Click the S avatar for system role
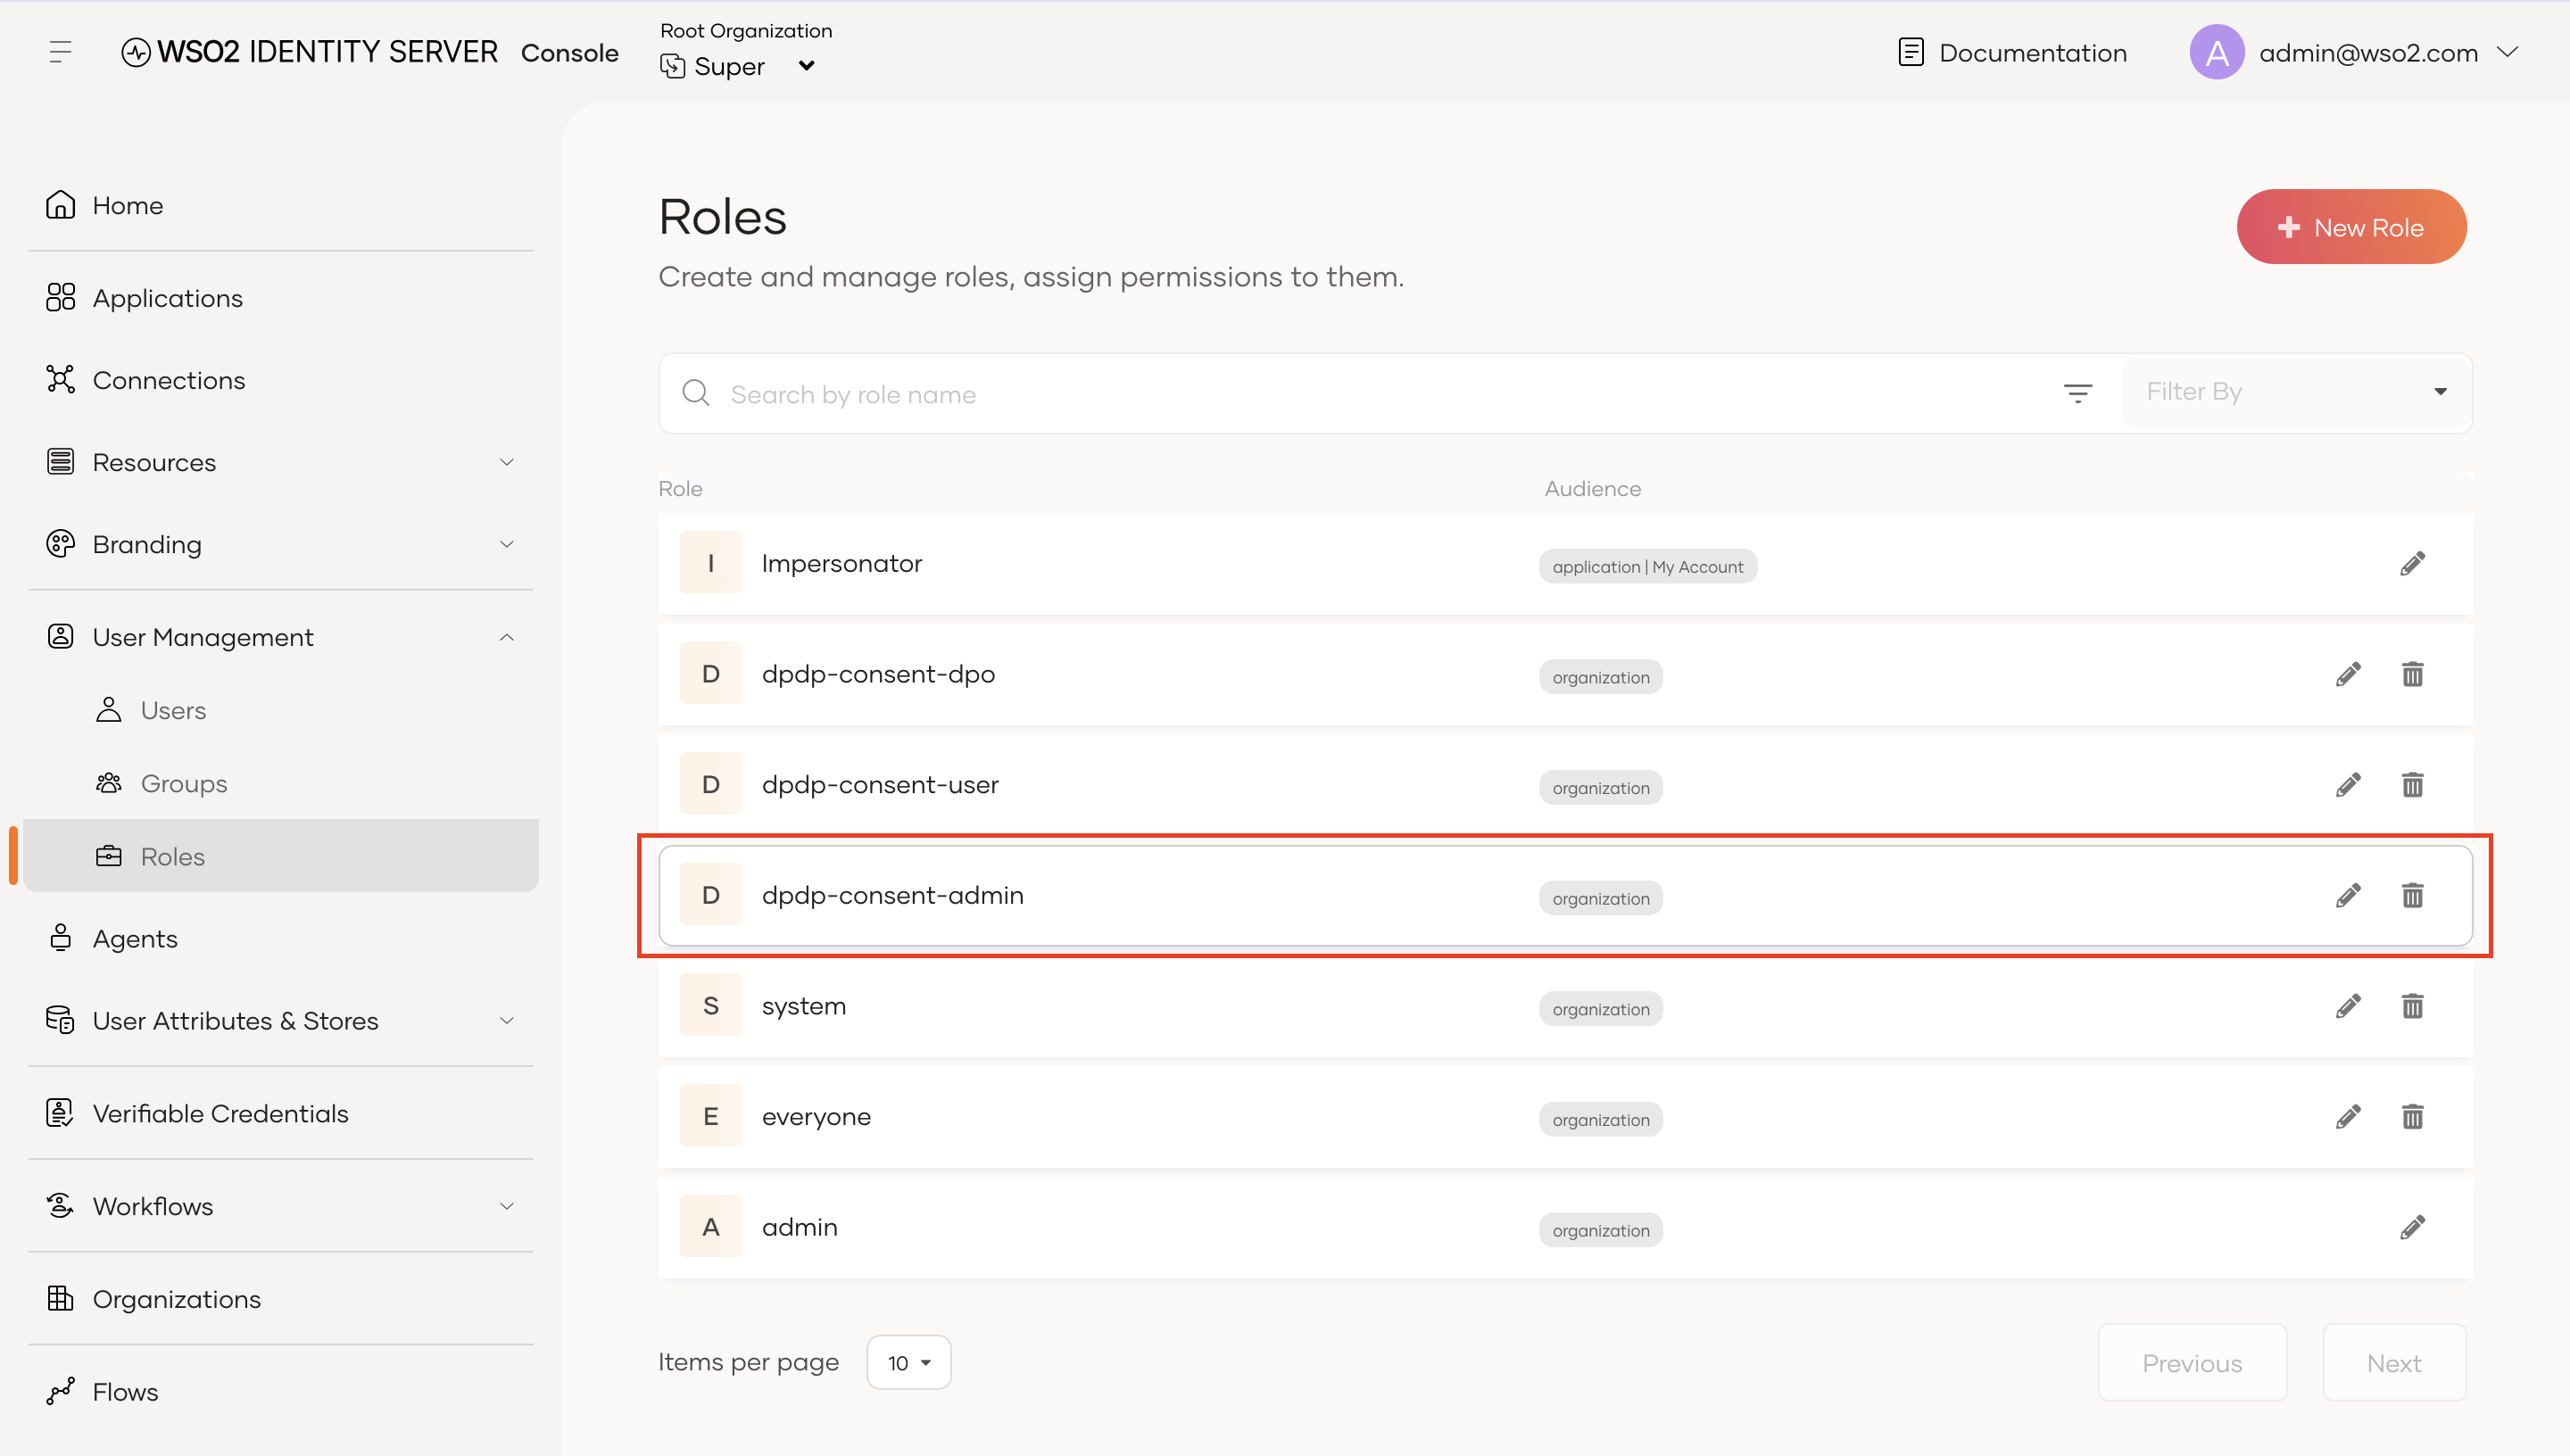This screenshot has width=2570, height=1456. 710,1005
